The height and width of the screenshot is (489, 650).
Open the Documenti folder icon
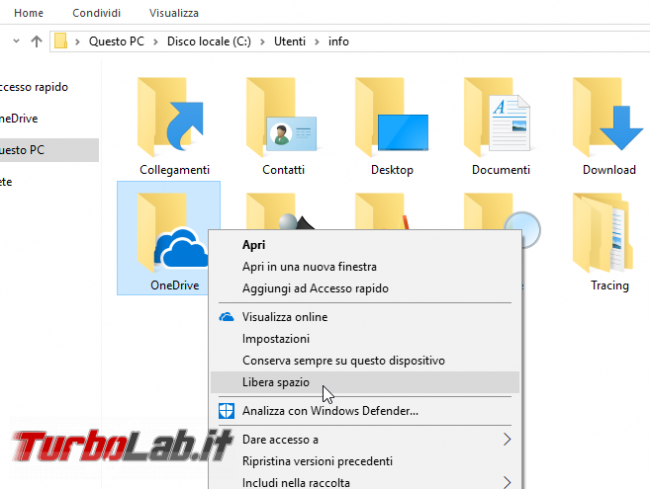click(497, 117)
